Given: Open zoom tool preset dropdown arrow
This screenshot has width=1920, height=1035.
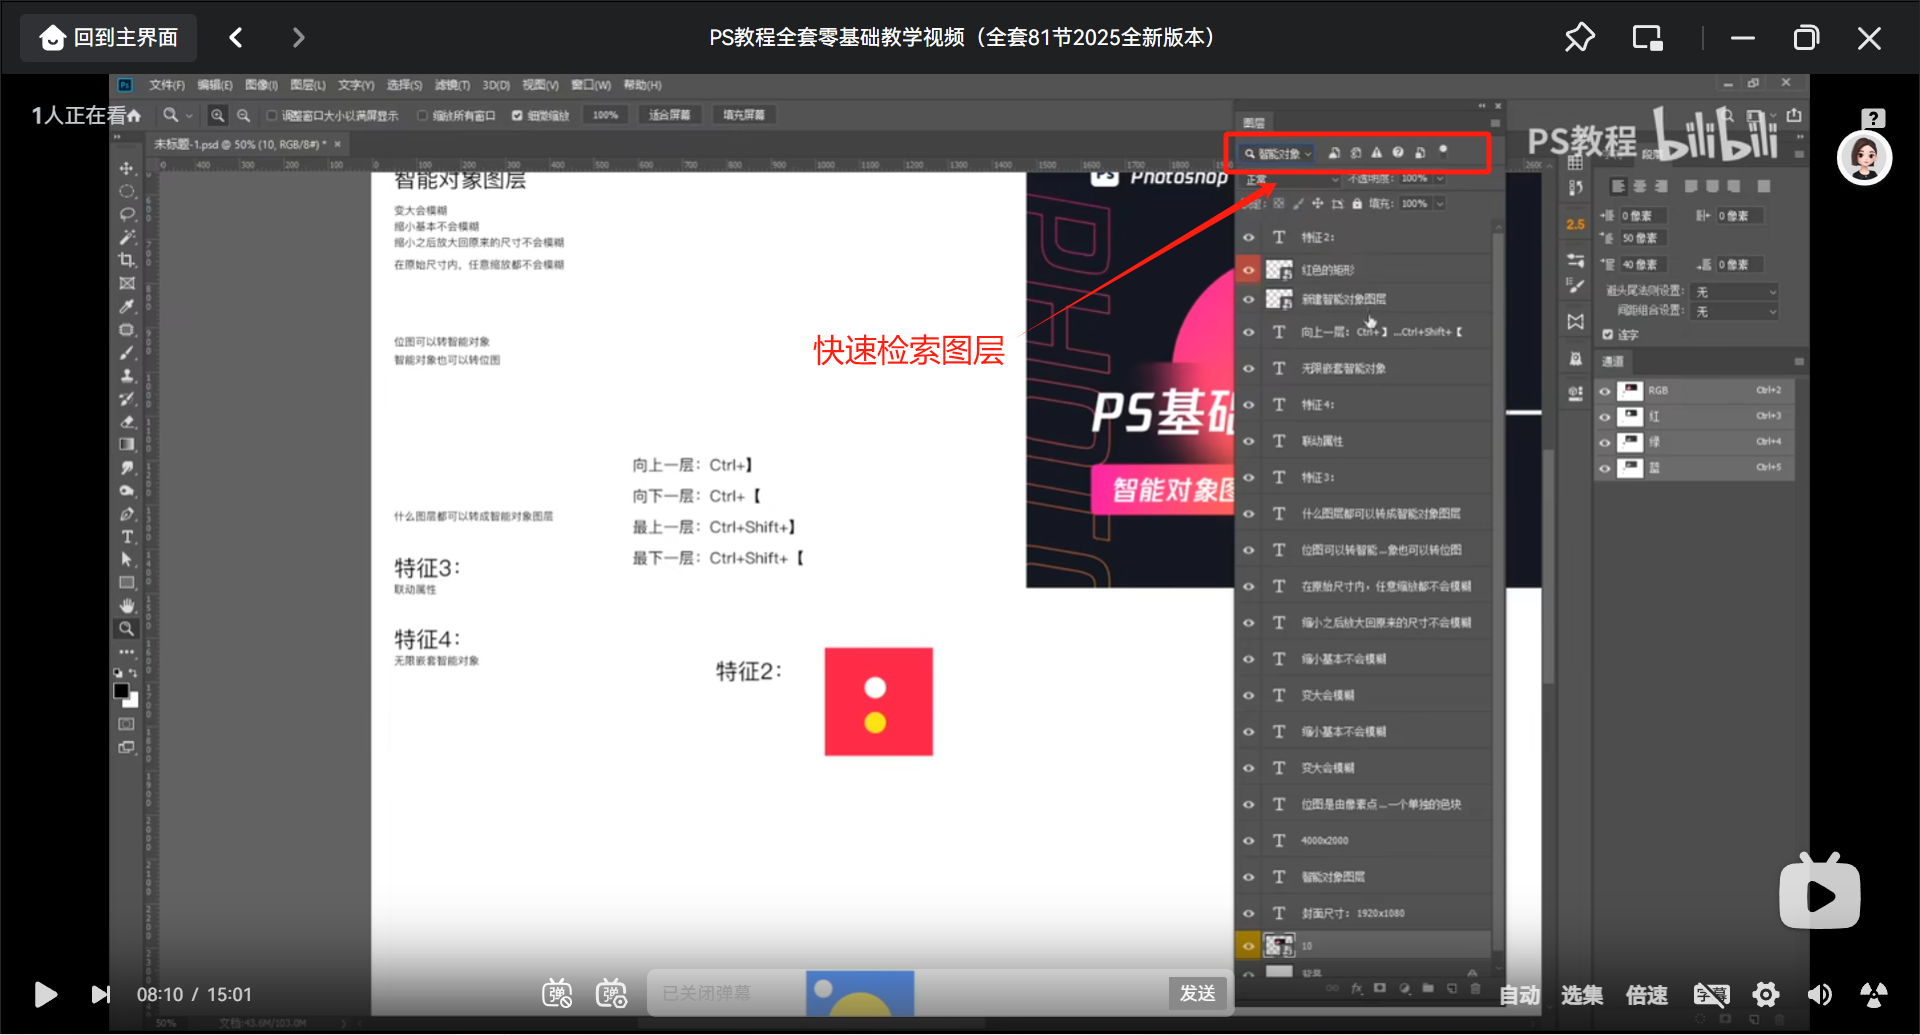Looking at the screenshot, I should (189, 116).
